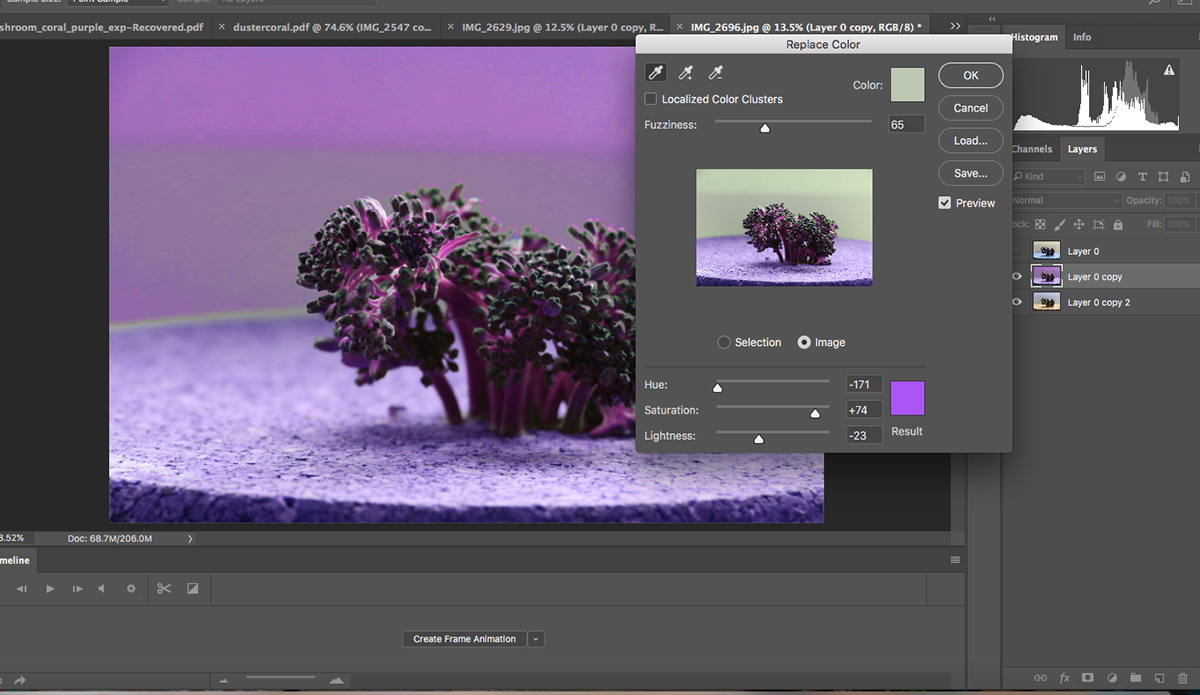Choose the Selection radio button
The height and width of the screenshot is (695, 1200).
[724, 342]
